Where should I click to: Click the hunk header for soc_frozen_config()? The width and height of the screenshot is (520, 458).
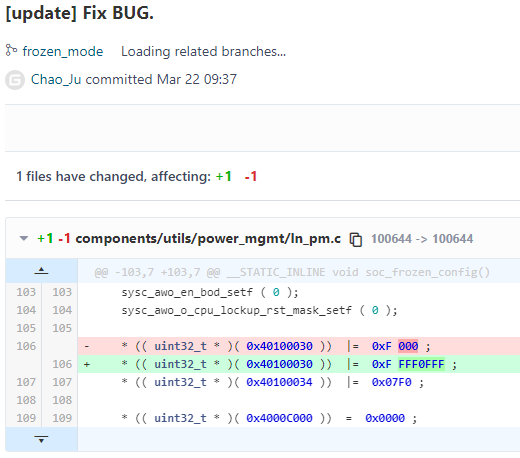[x=292, y=272]
